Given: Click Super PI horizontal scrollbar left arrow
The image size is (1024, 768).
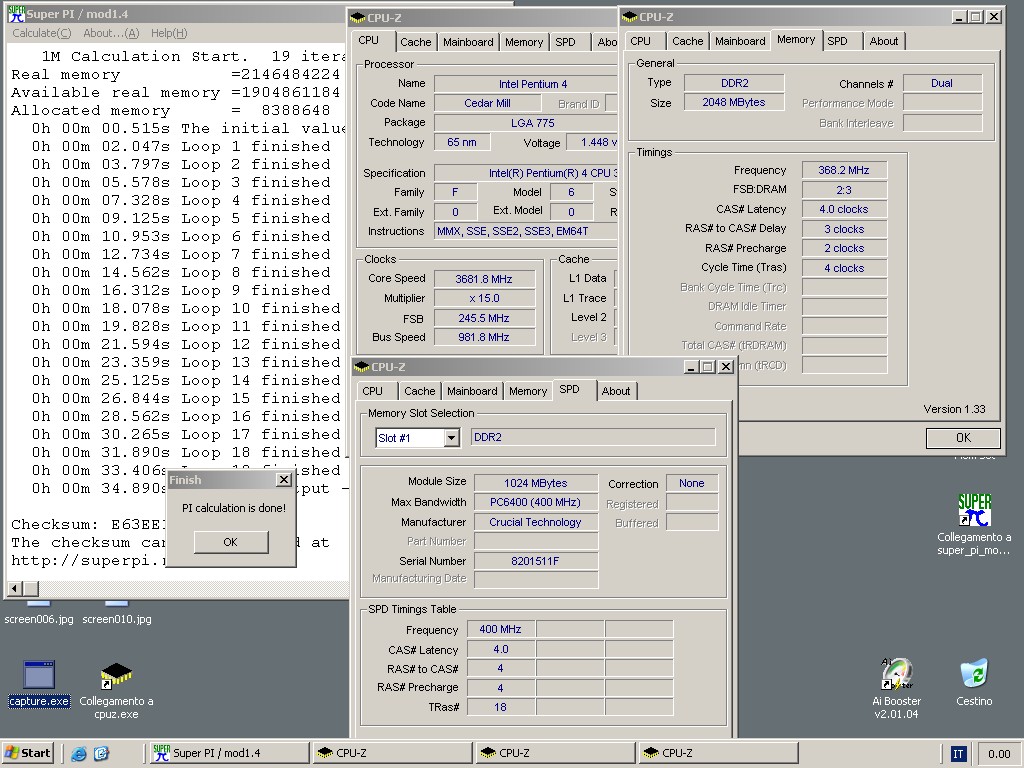Looking at the screenshot, I should pyautogui.click(x=15, y=588).
